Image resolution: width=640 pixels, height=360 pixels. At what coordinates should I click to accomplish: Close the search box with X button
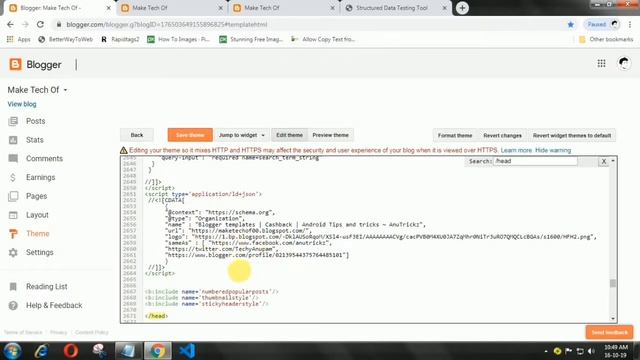coord(603,162)
